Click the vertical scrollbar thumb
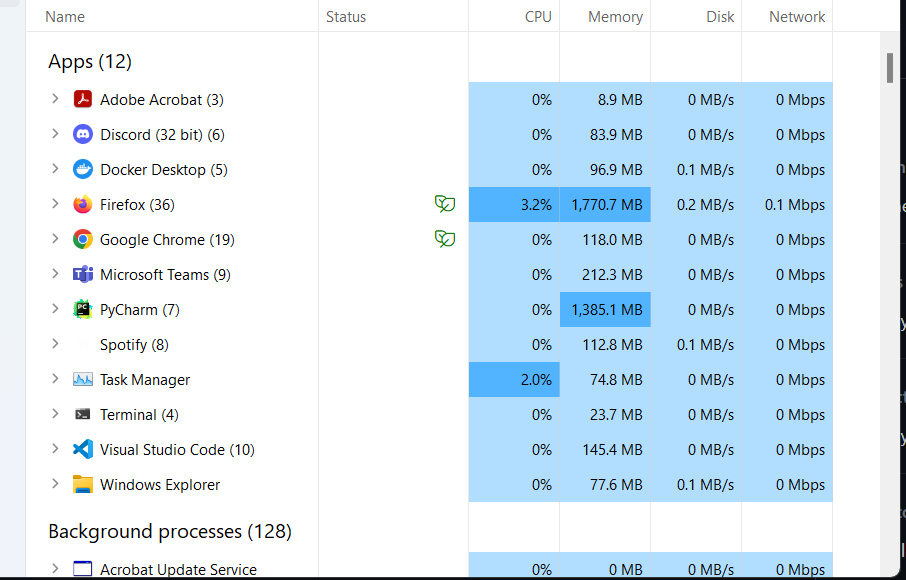Viewport: 906px width, 580px height. pyautogui.click(x=888, y=68)
